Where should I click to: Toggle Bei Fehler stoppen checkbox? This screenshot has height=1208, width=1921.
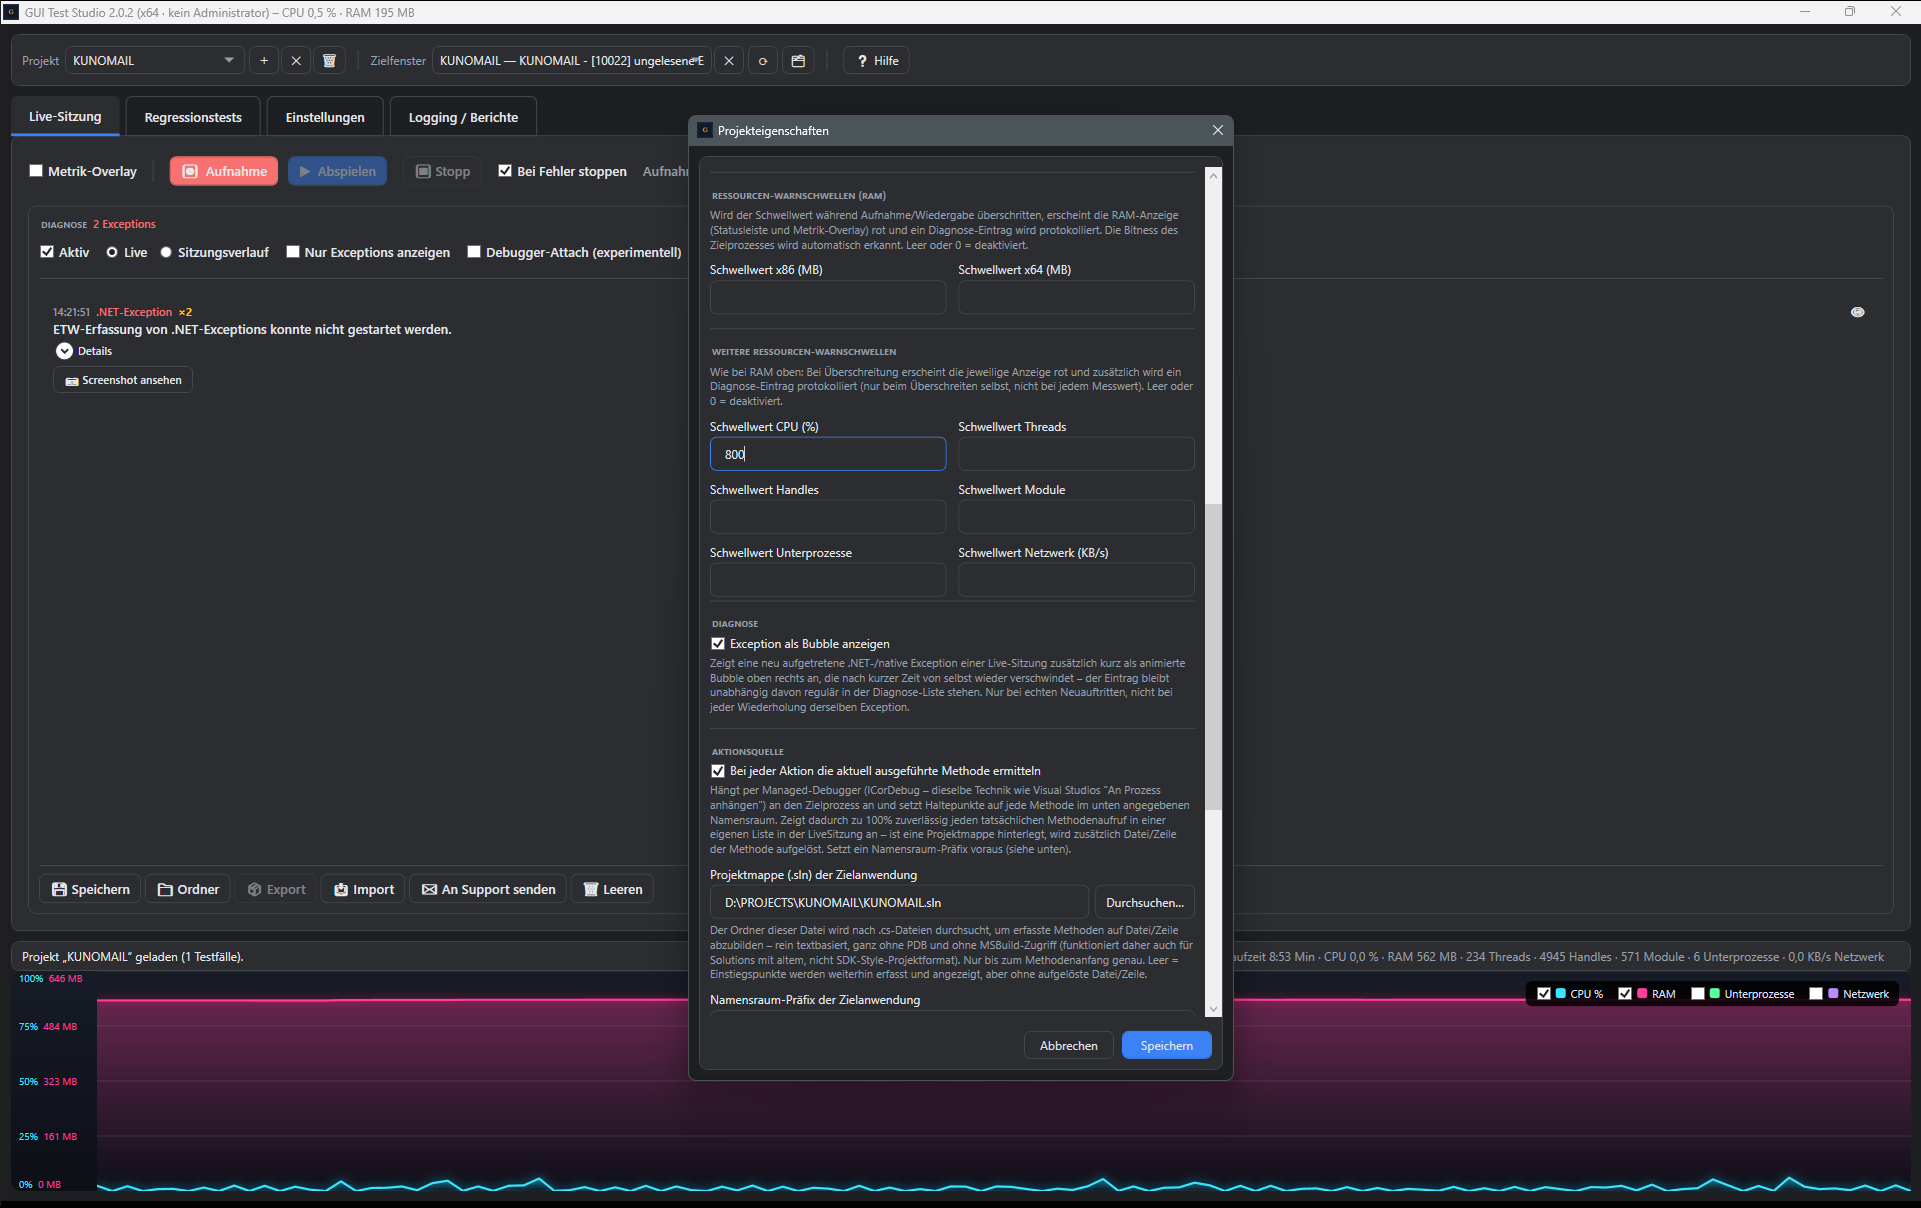(x=505, y=171)
